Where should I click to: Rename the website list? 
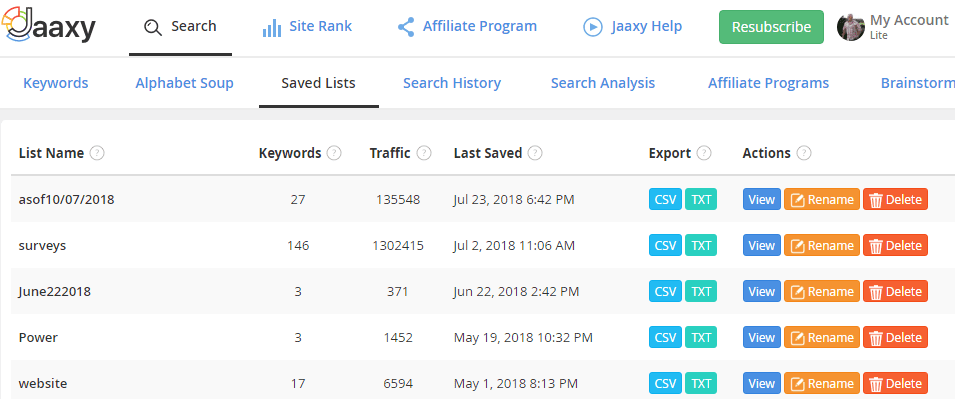pos(822,383)
